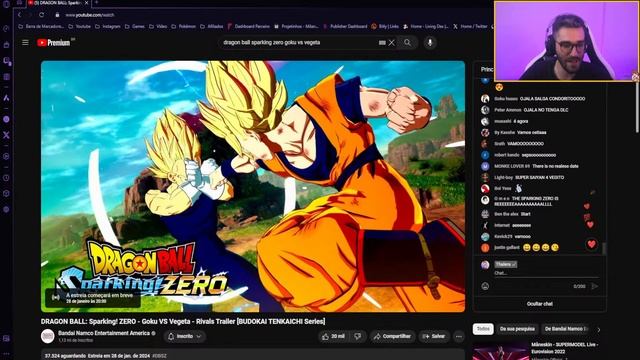Start voice search with microphone icon

429,42
